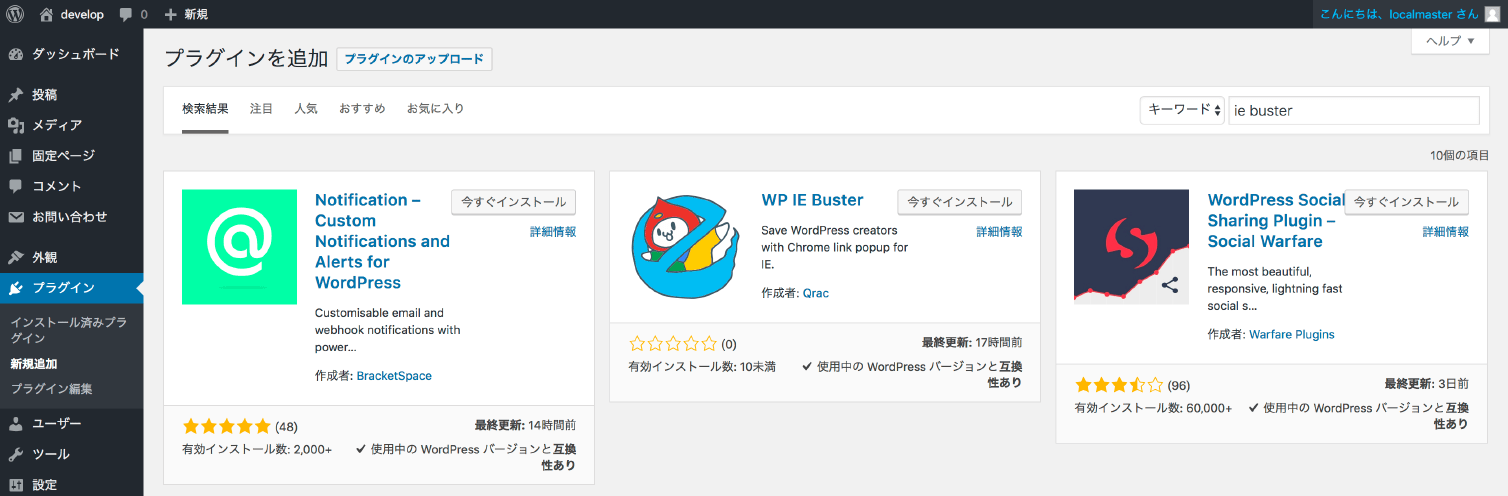This screenshot has height=496, width=1508.
Task: Open the Notification plugin title link
Action: (x=382, y=241)
